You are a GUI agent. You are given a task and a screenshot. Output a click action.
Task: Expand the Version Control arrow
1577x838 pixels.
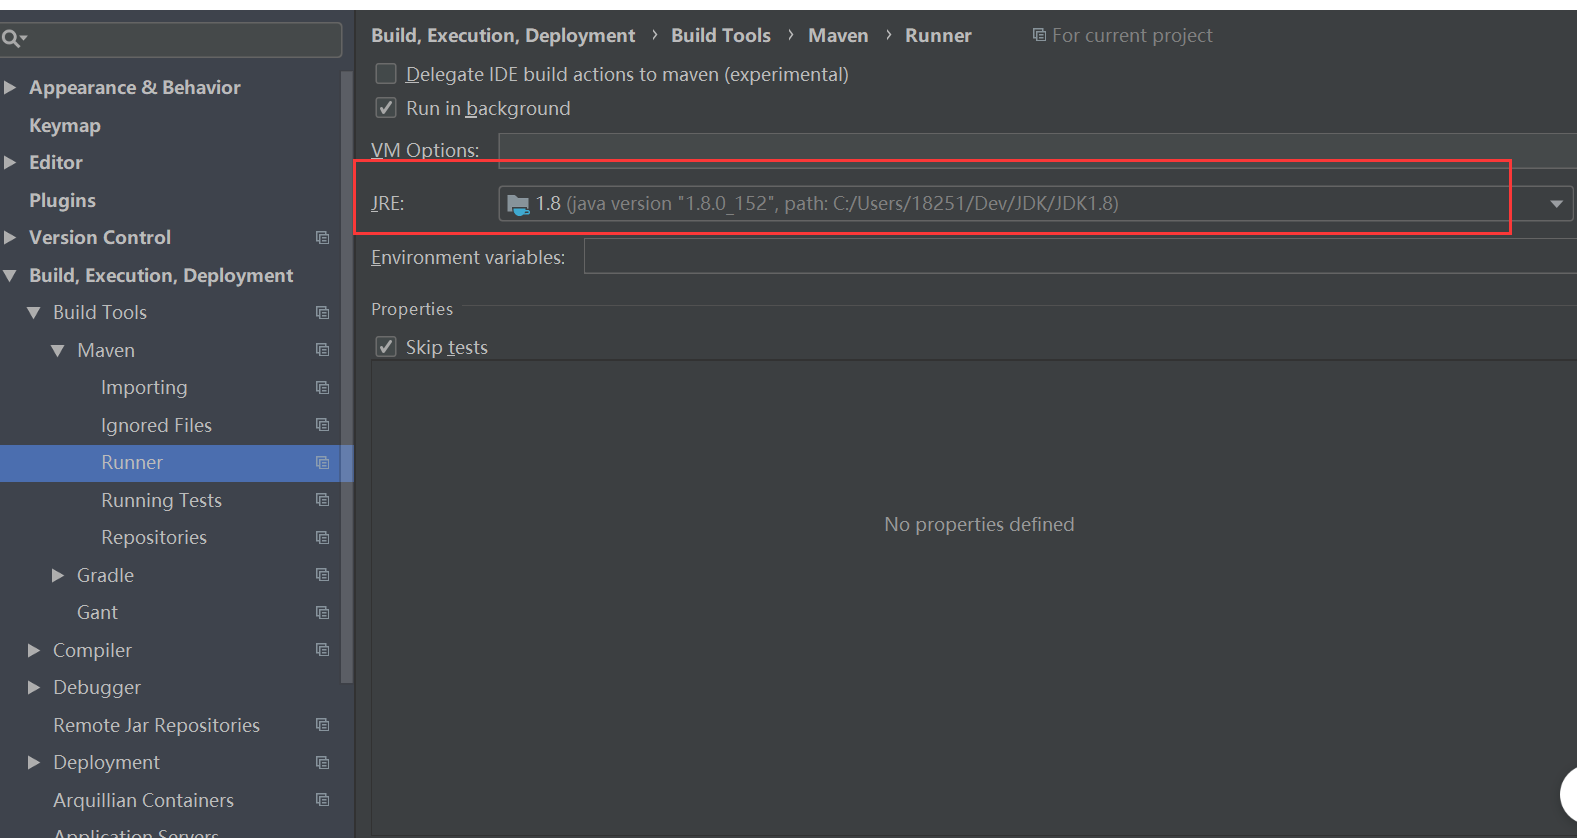[10, 237]
